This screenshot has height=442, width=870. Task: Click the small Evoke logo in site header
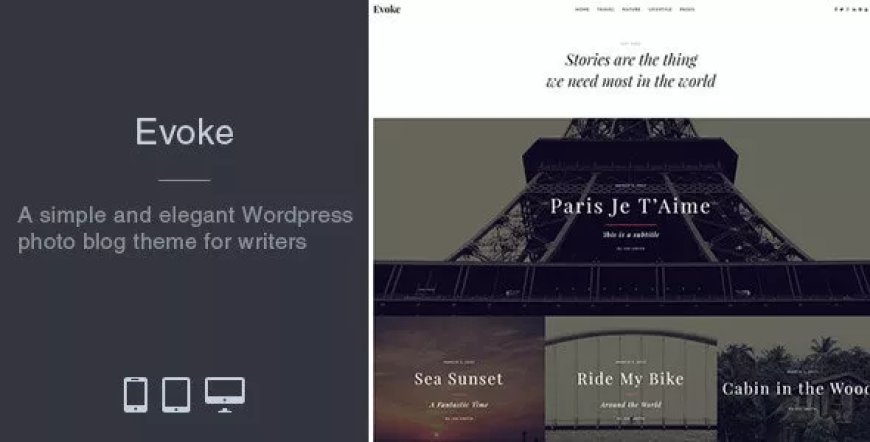[387, 9]
